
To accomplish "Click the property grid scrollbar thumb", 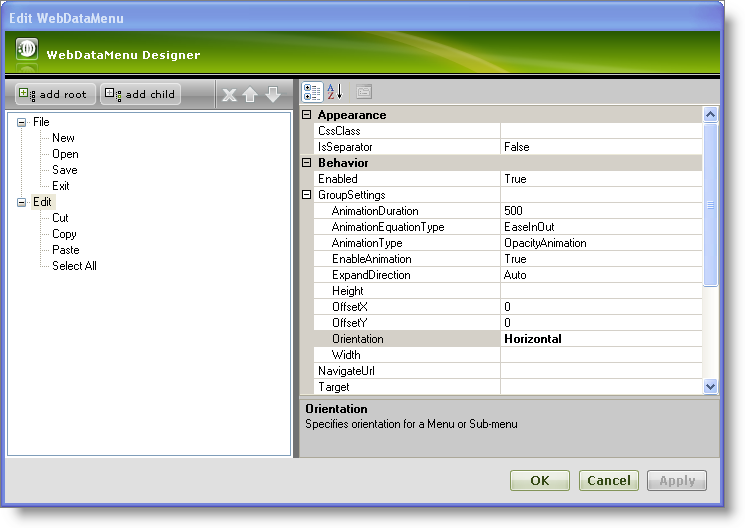I will pyautogui.click(x=710, y=205).
